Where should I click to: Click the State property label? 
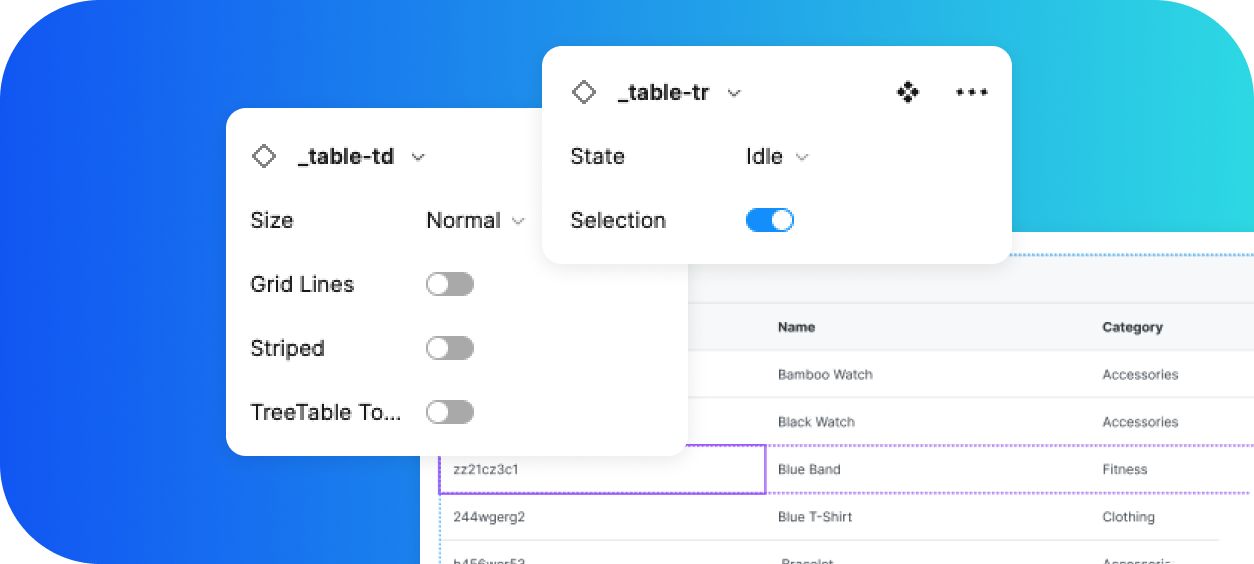point(597,157)
